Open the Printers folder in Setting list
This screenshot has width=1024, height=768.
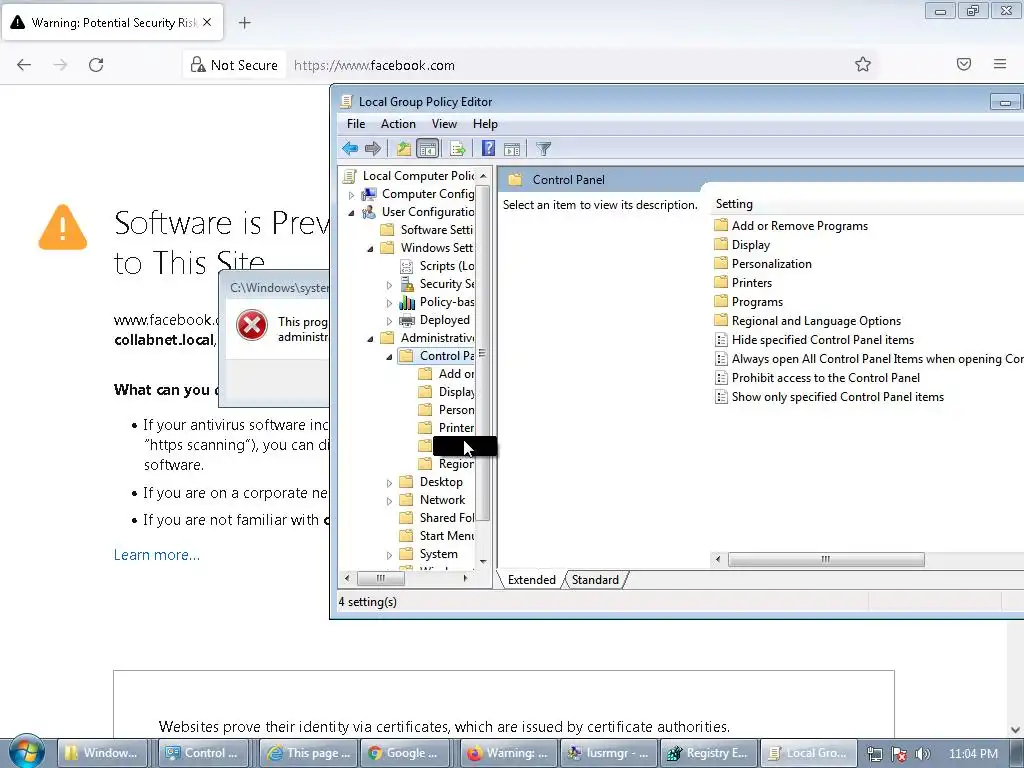(x=743, y=282)
